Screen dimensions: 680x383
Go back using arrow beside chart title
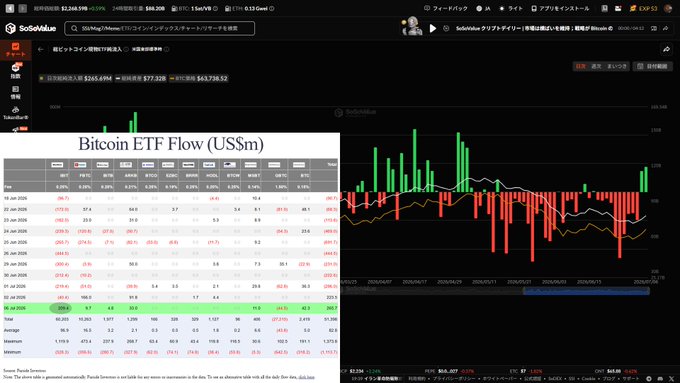[41, 49]
